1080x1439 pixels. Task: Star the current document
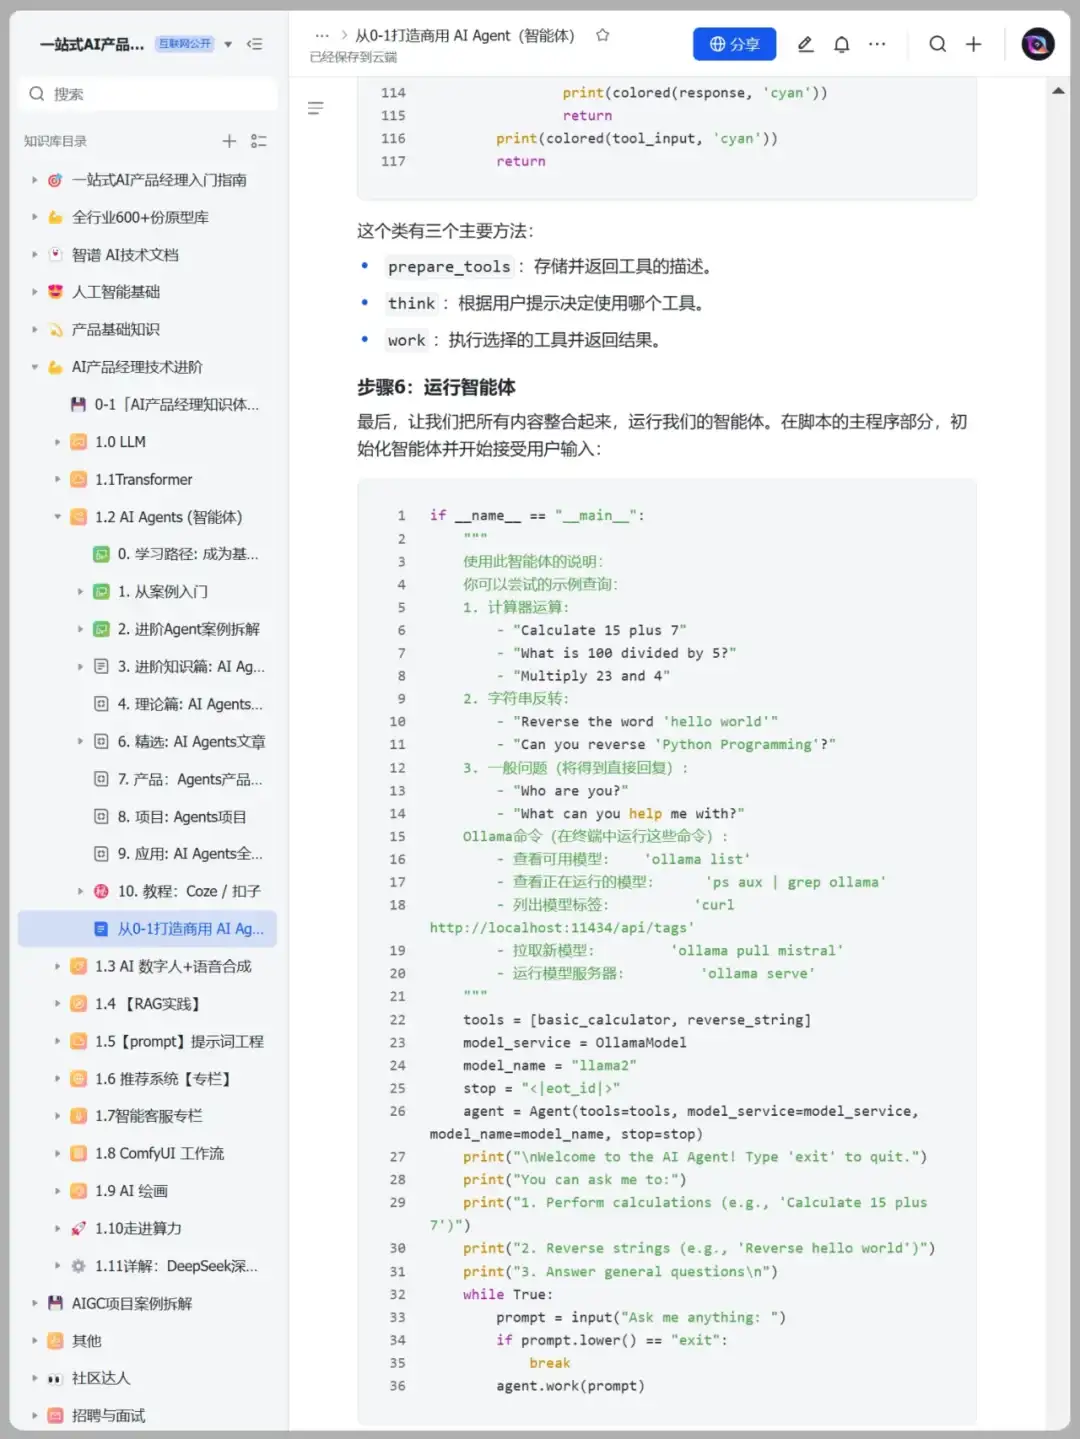tap(602, 34)
